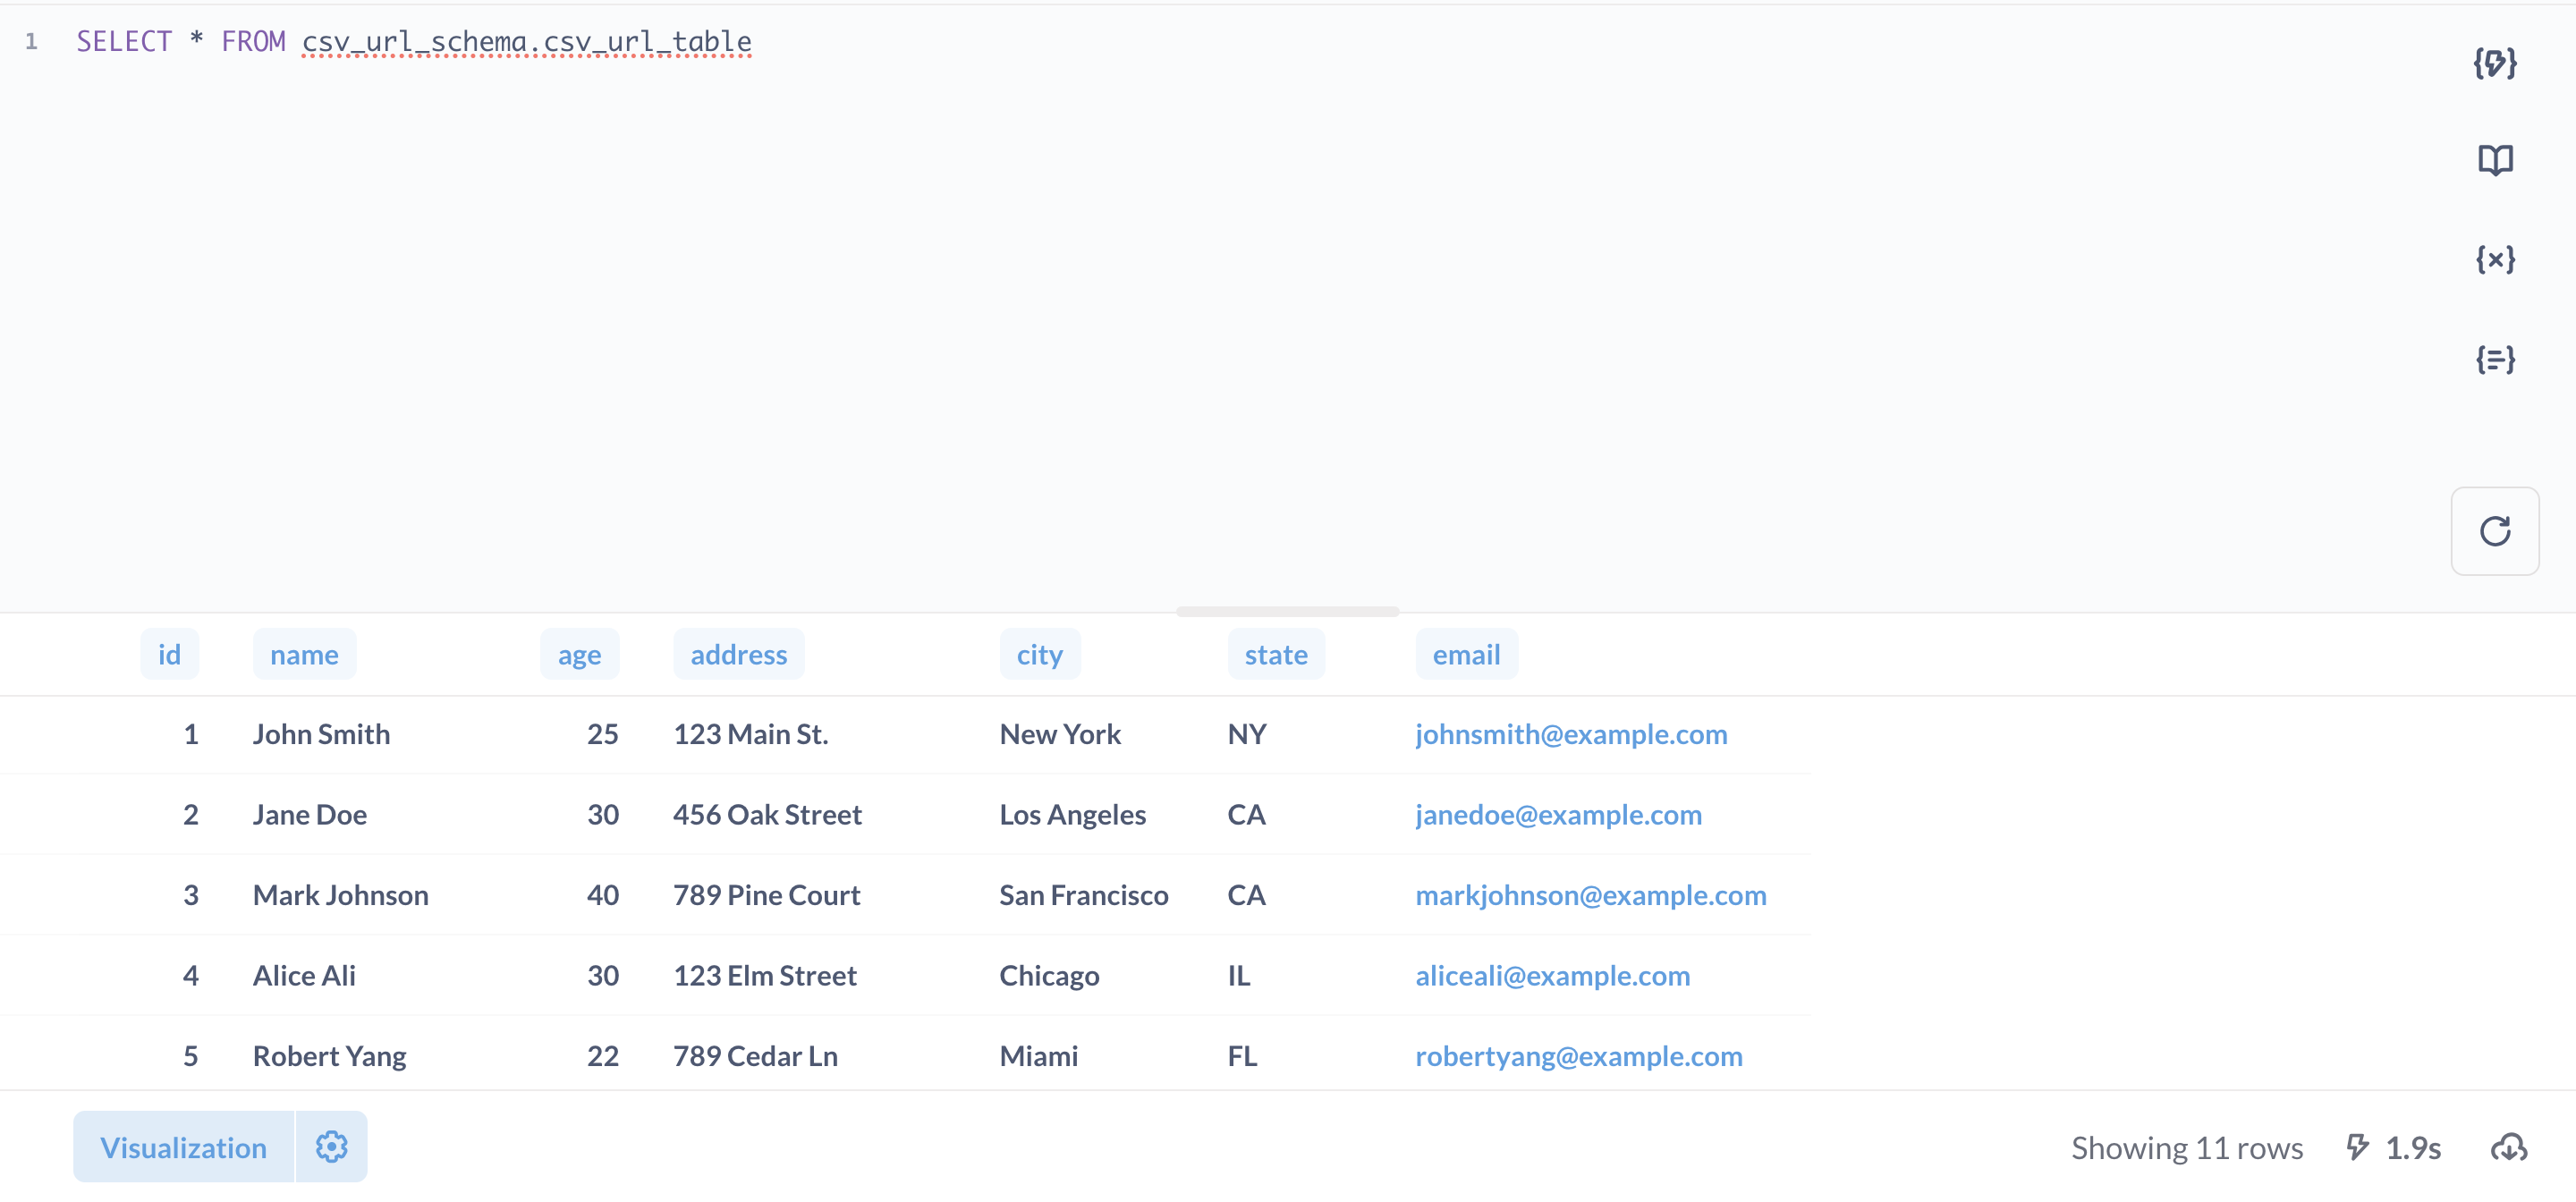Select the age column header
2576x1202 pixels.
579,654
